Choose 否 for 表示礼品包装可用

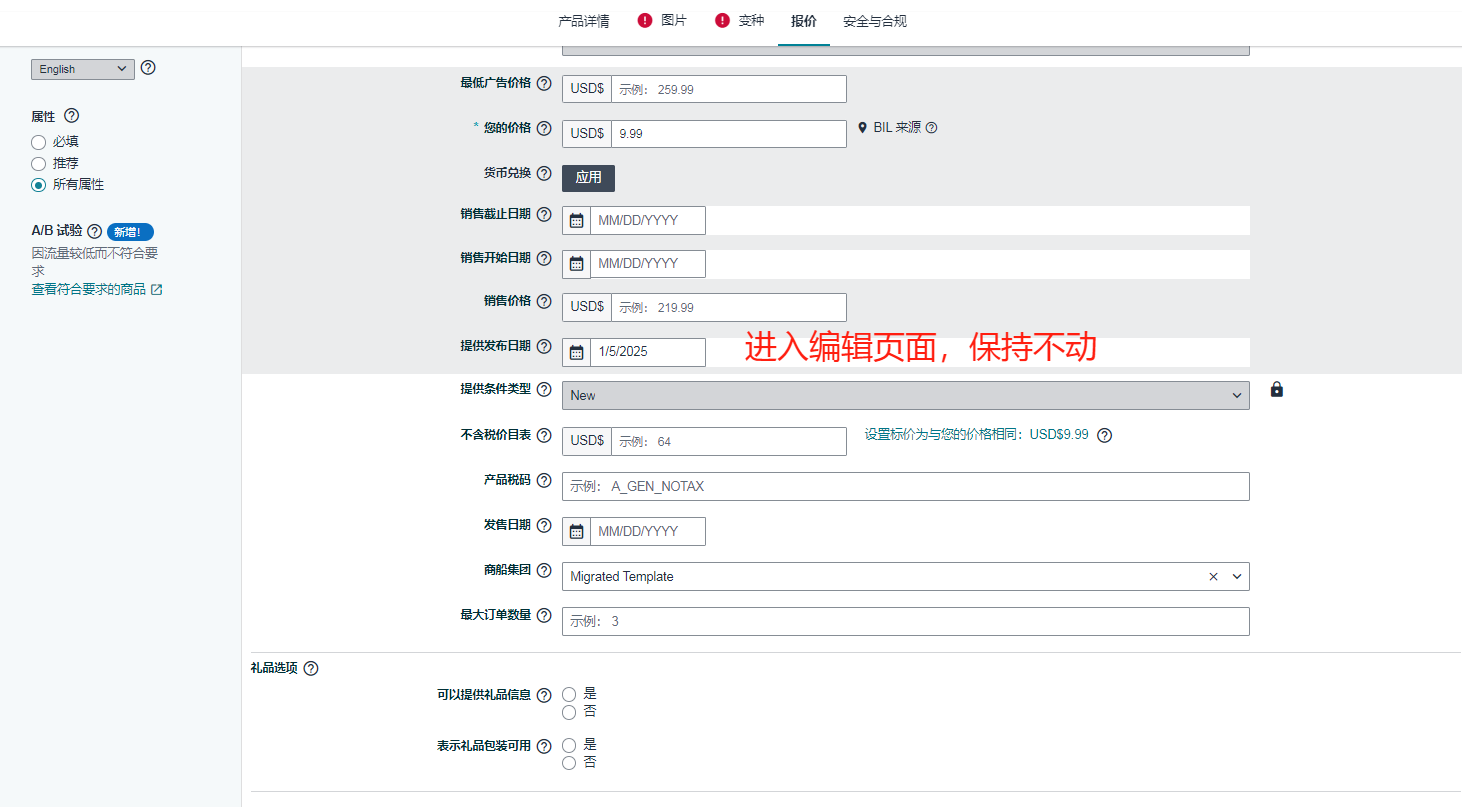point(569,763)
